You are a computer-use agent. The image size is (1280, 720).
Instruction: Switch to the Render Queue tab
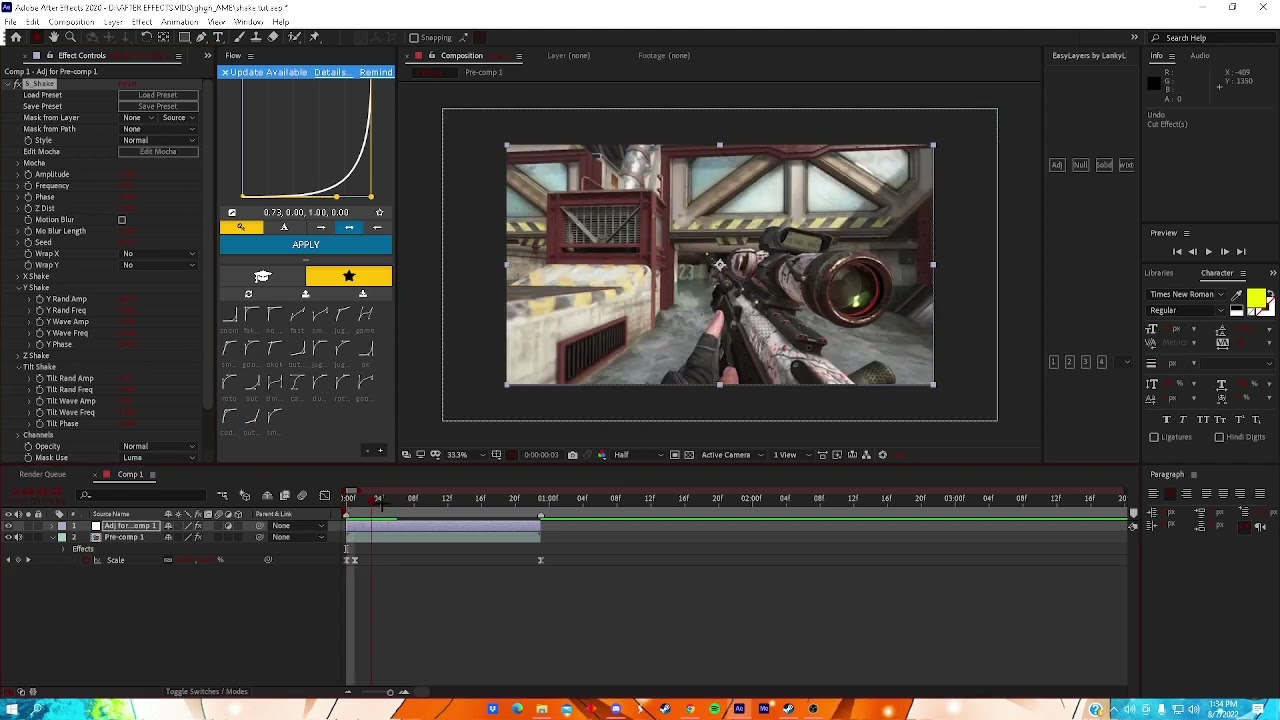point(42,475)
